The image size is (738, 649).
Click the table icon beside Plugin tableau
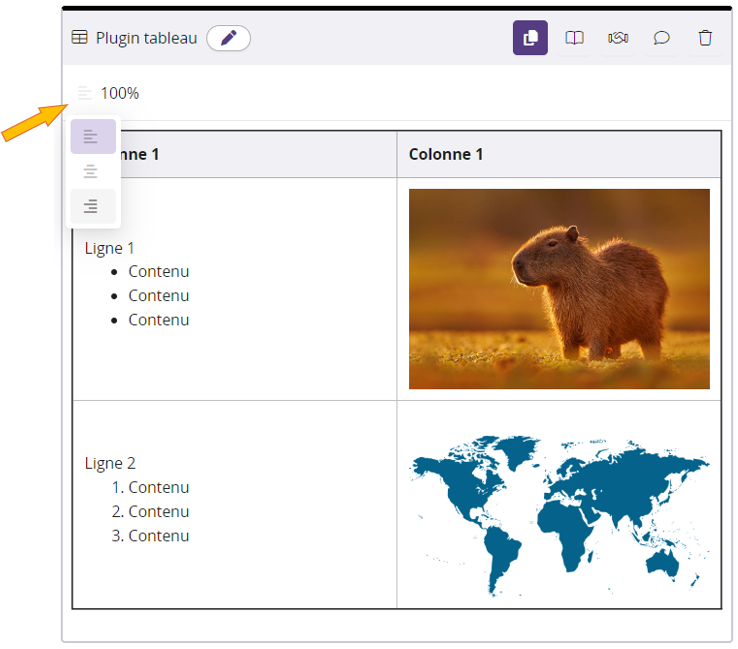tap(80, 38)
